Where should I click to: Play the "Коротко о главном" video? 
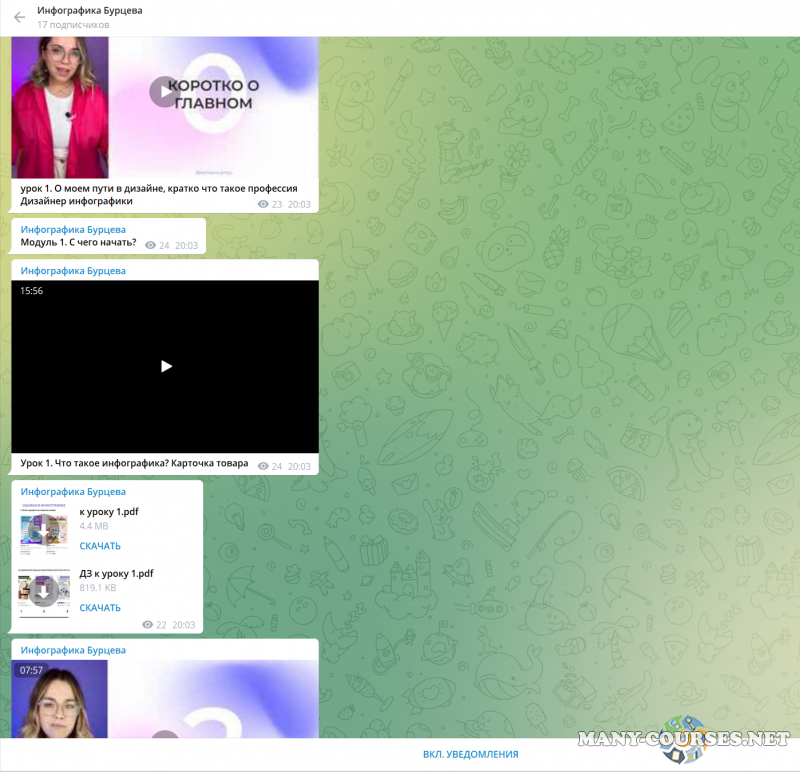tap(163, 92)
